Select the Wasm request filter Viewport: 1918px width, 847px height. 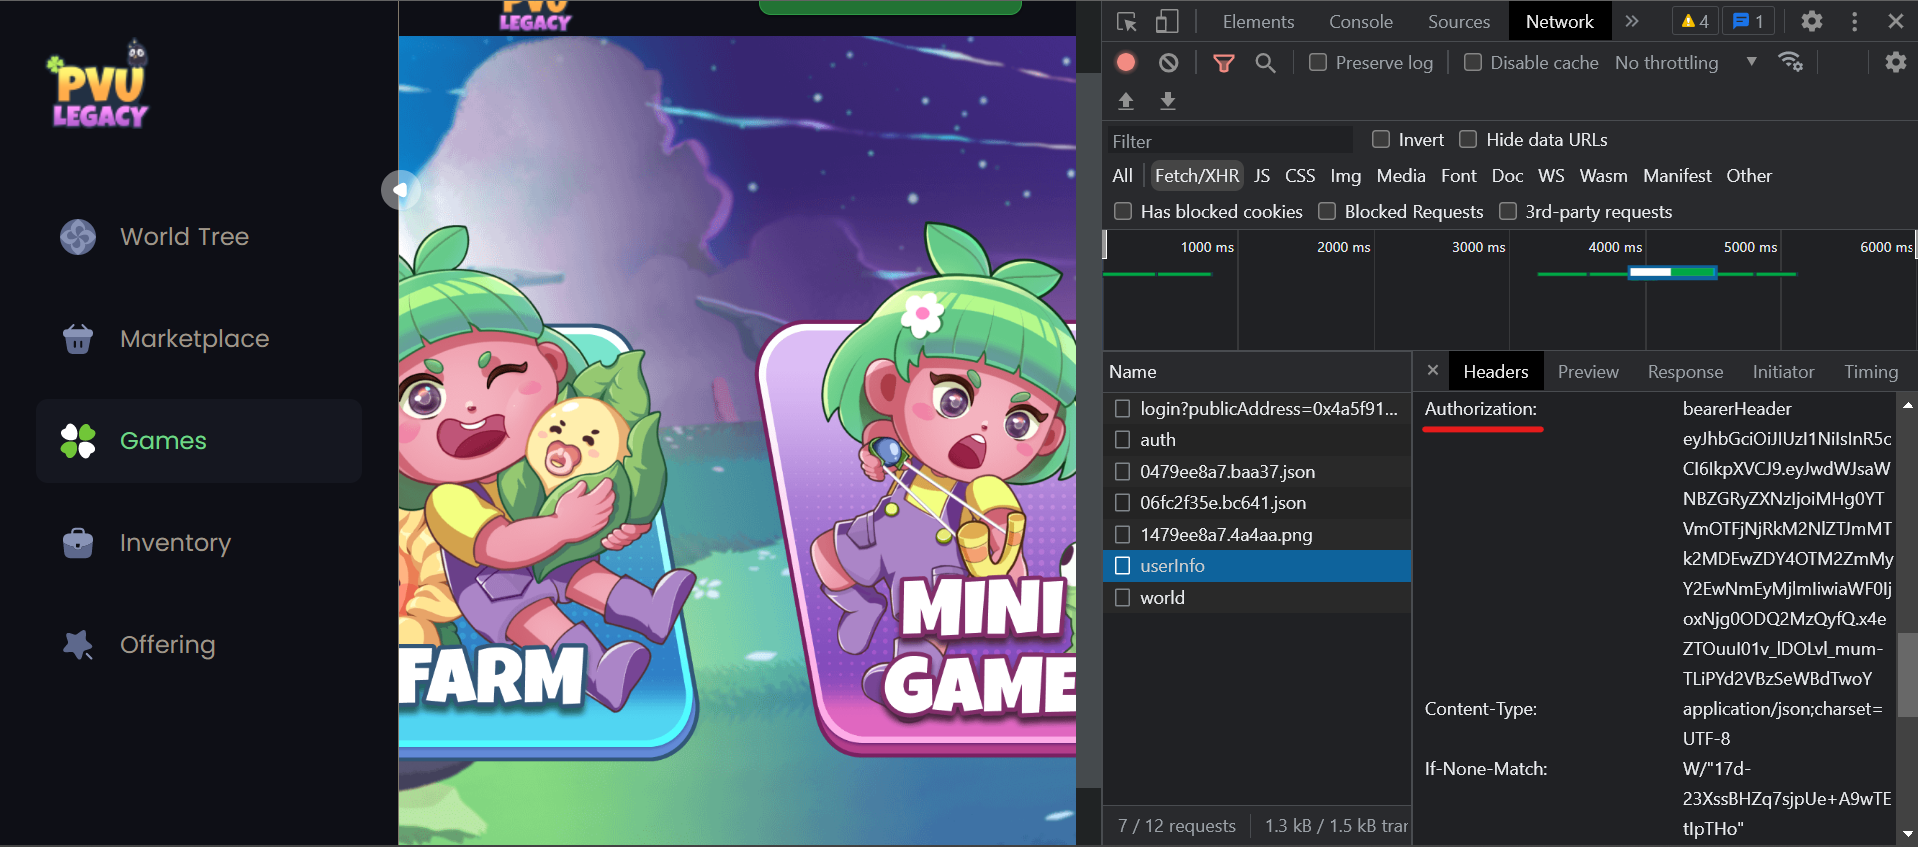pyautogui.click(x=1603, y=176)
